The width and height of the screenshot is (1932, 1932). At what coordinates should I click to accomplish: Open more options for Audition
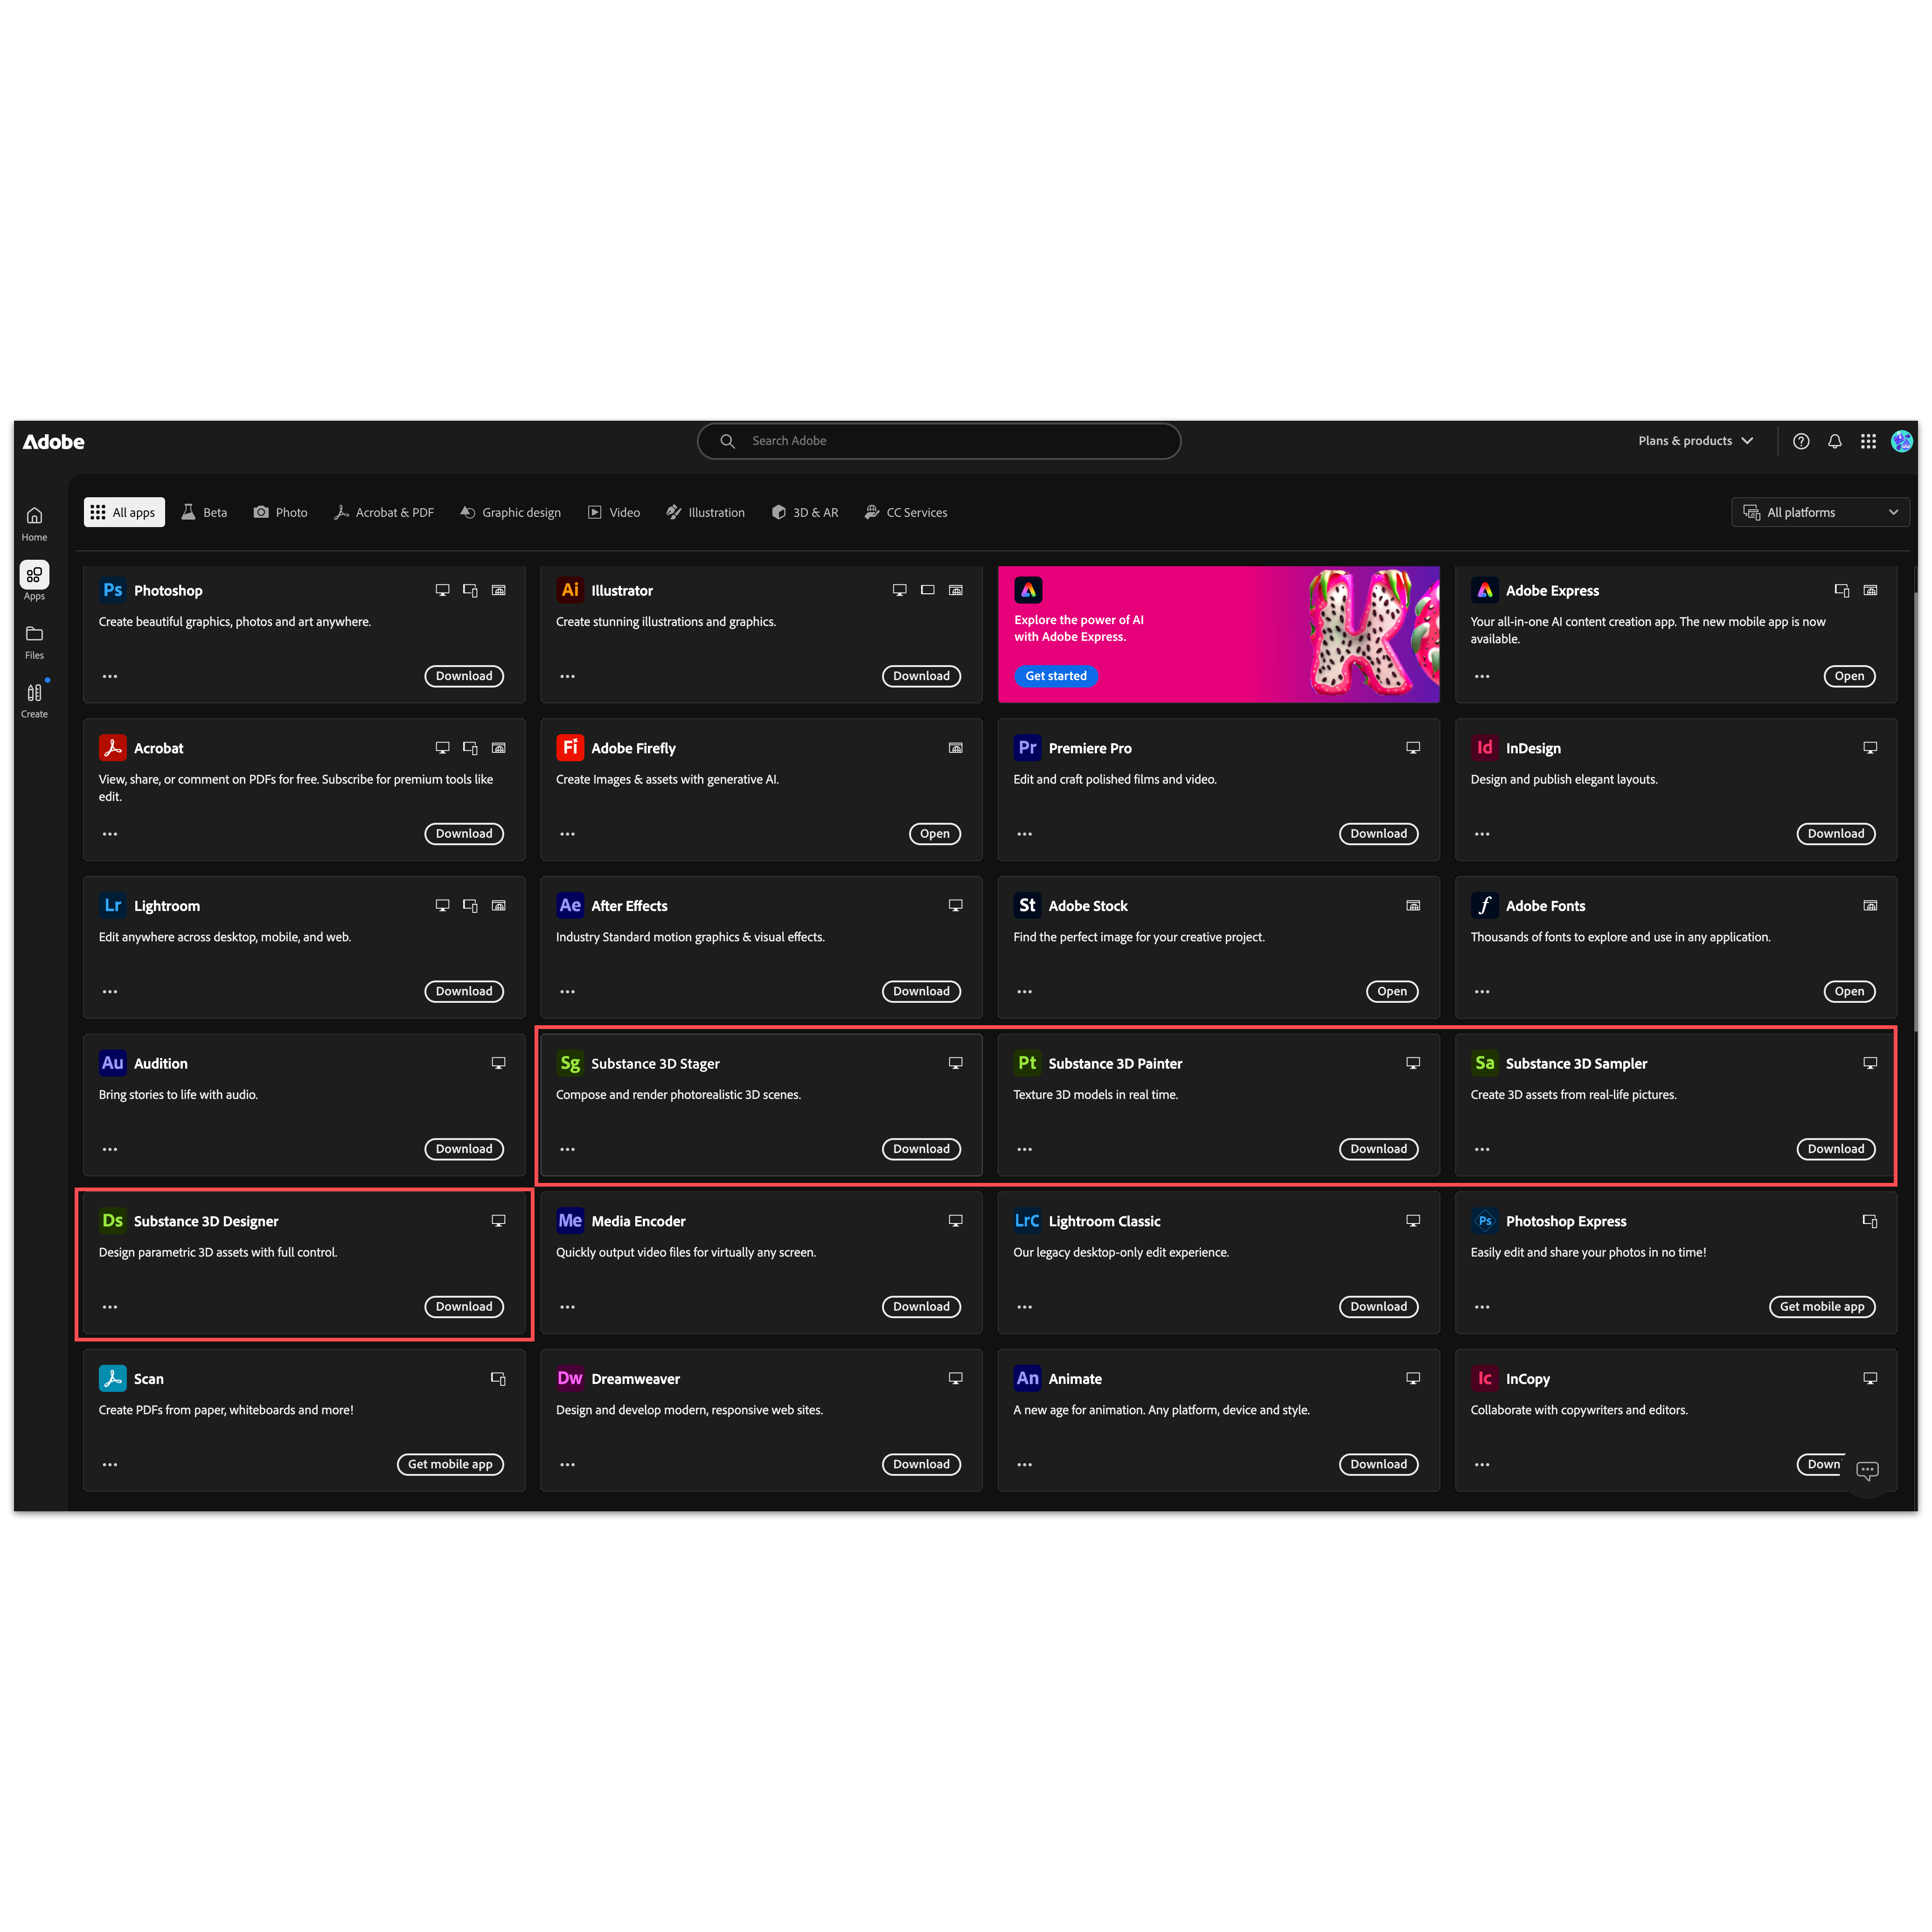110,1149
